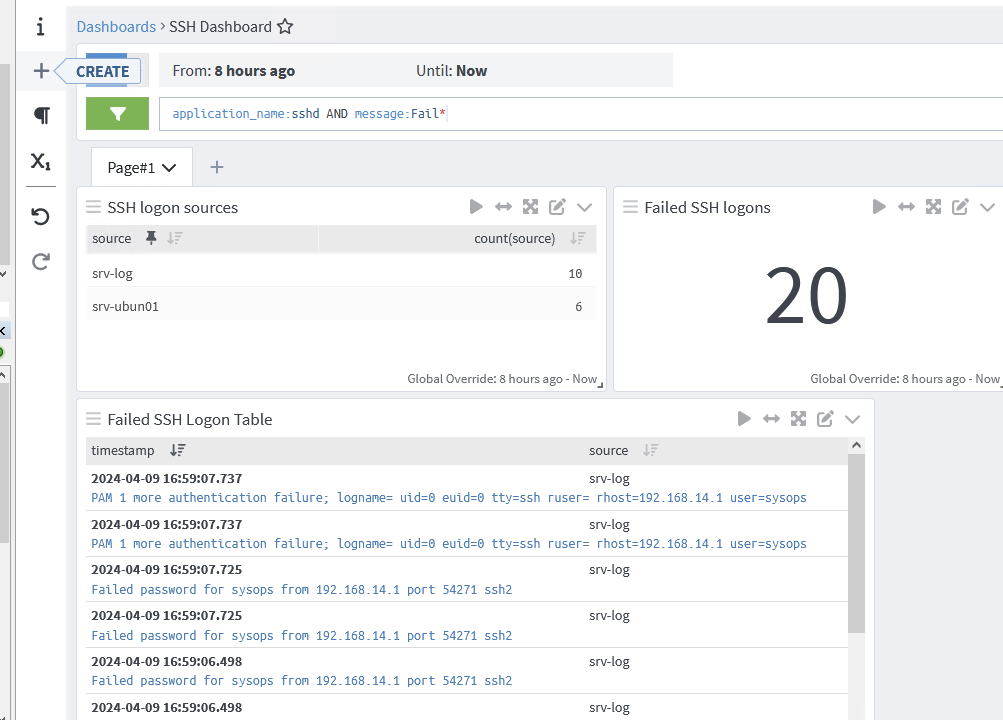The width and height of the screenshot is (1003, 720).
Task: Sort Failed SSH Logon Table by source
Action: [x=651, y=450]
